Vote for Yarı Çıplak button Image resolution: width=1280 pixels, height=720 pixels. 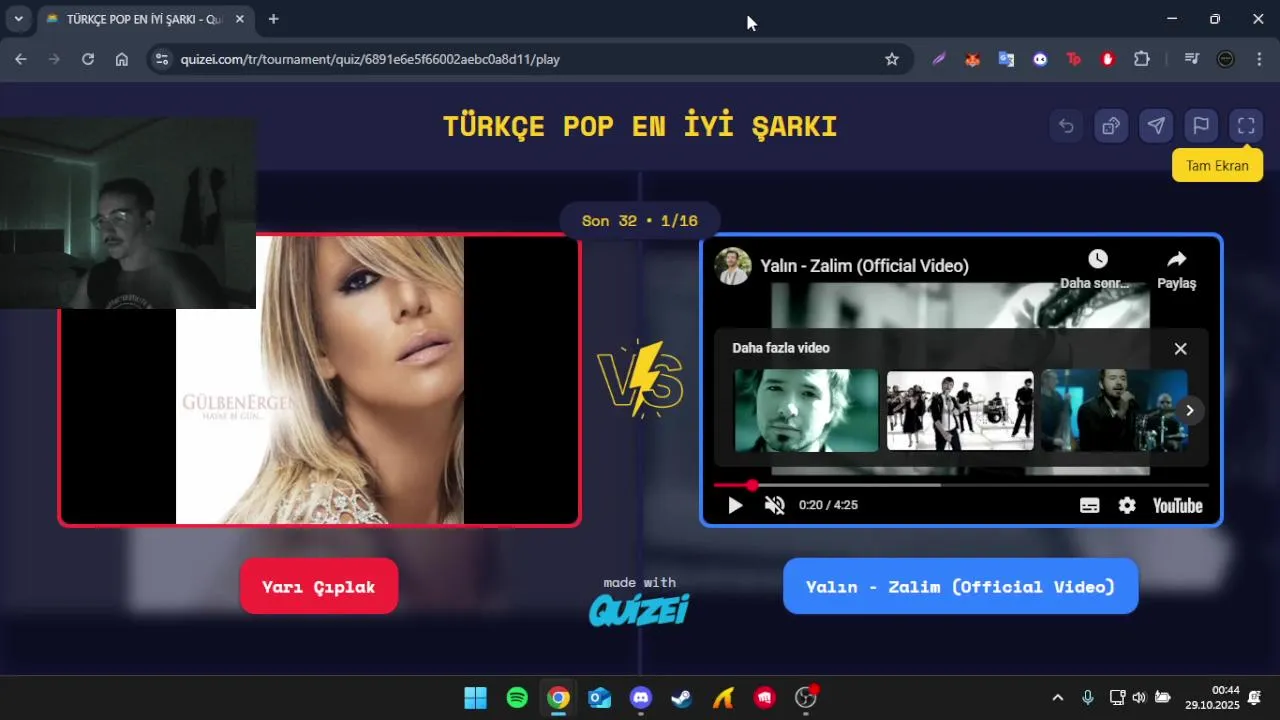pos(319,586)
